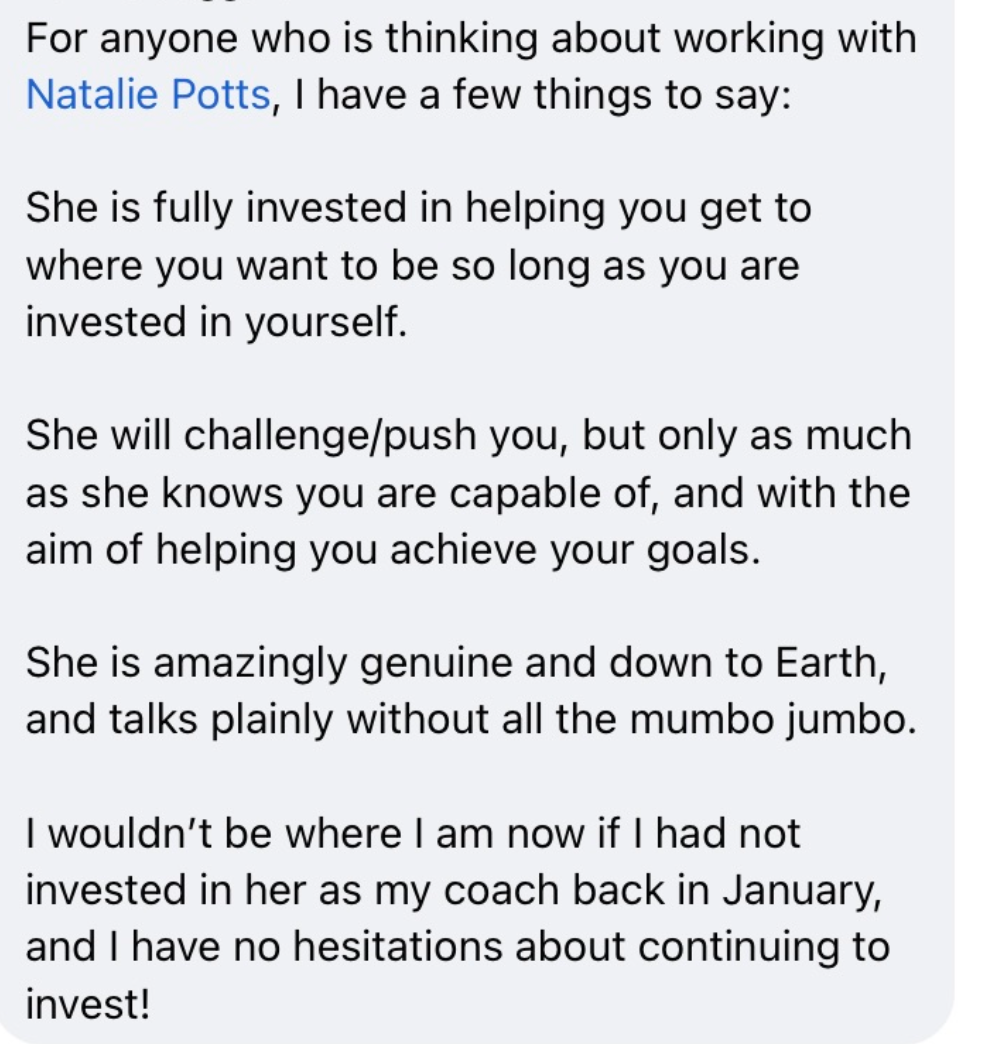The image size is (996, 1044).
Task: Click the text "invested in yourself."
Action: (x=216, y=323)
